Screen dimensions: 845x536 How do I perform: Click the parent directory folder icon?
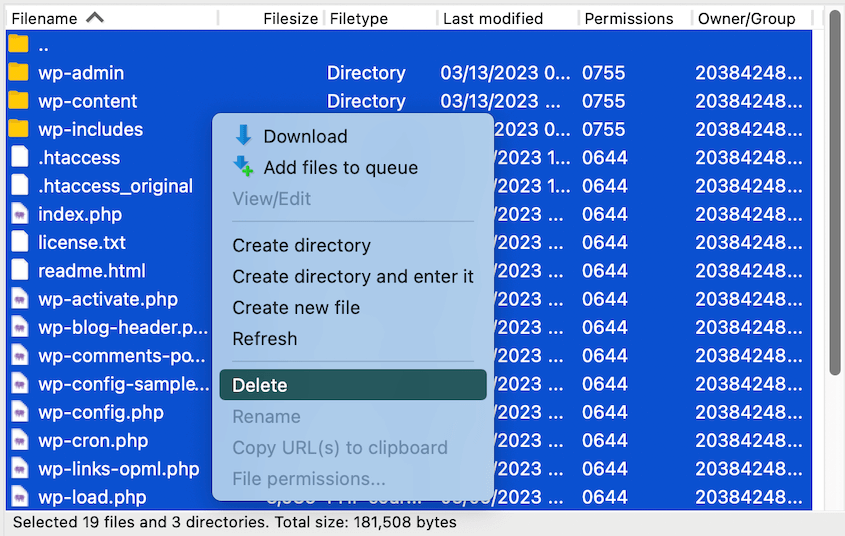tap(18, 44)
